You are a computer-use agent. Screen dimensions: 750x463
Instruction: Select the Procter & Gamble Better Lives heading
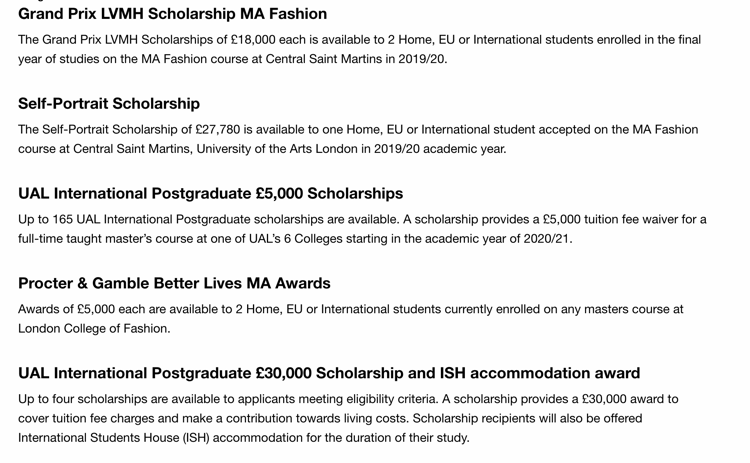point(174,283)
